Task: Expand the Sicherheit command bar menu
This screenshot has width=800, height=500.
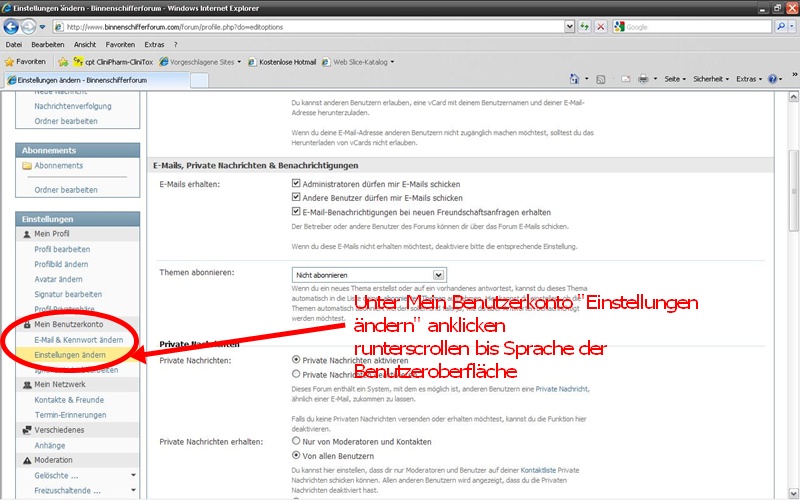Action: (x=710, y=78)
